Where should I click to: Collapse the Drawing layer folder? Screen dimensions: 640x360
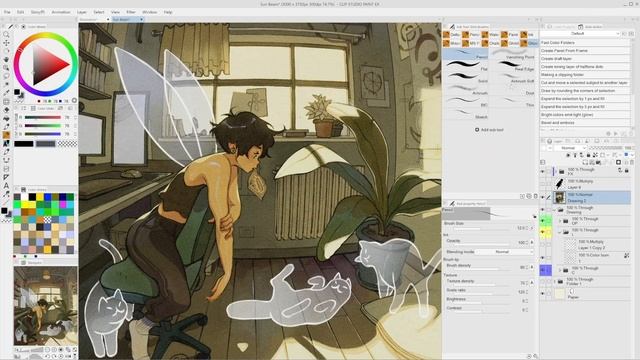555,210
